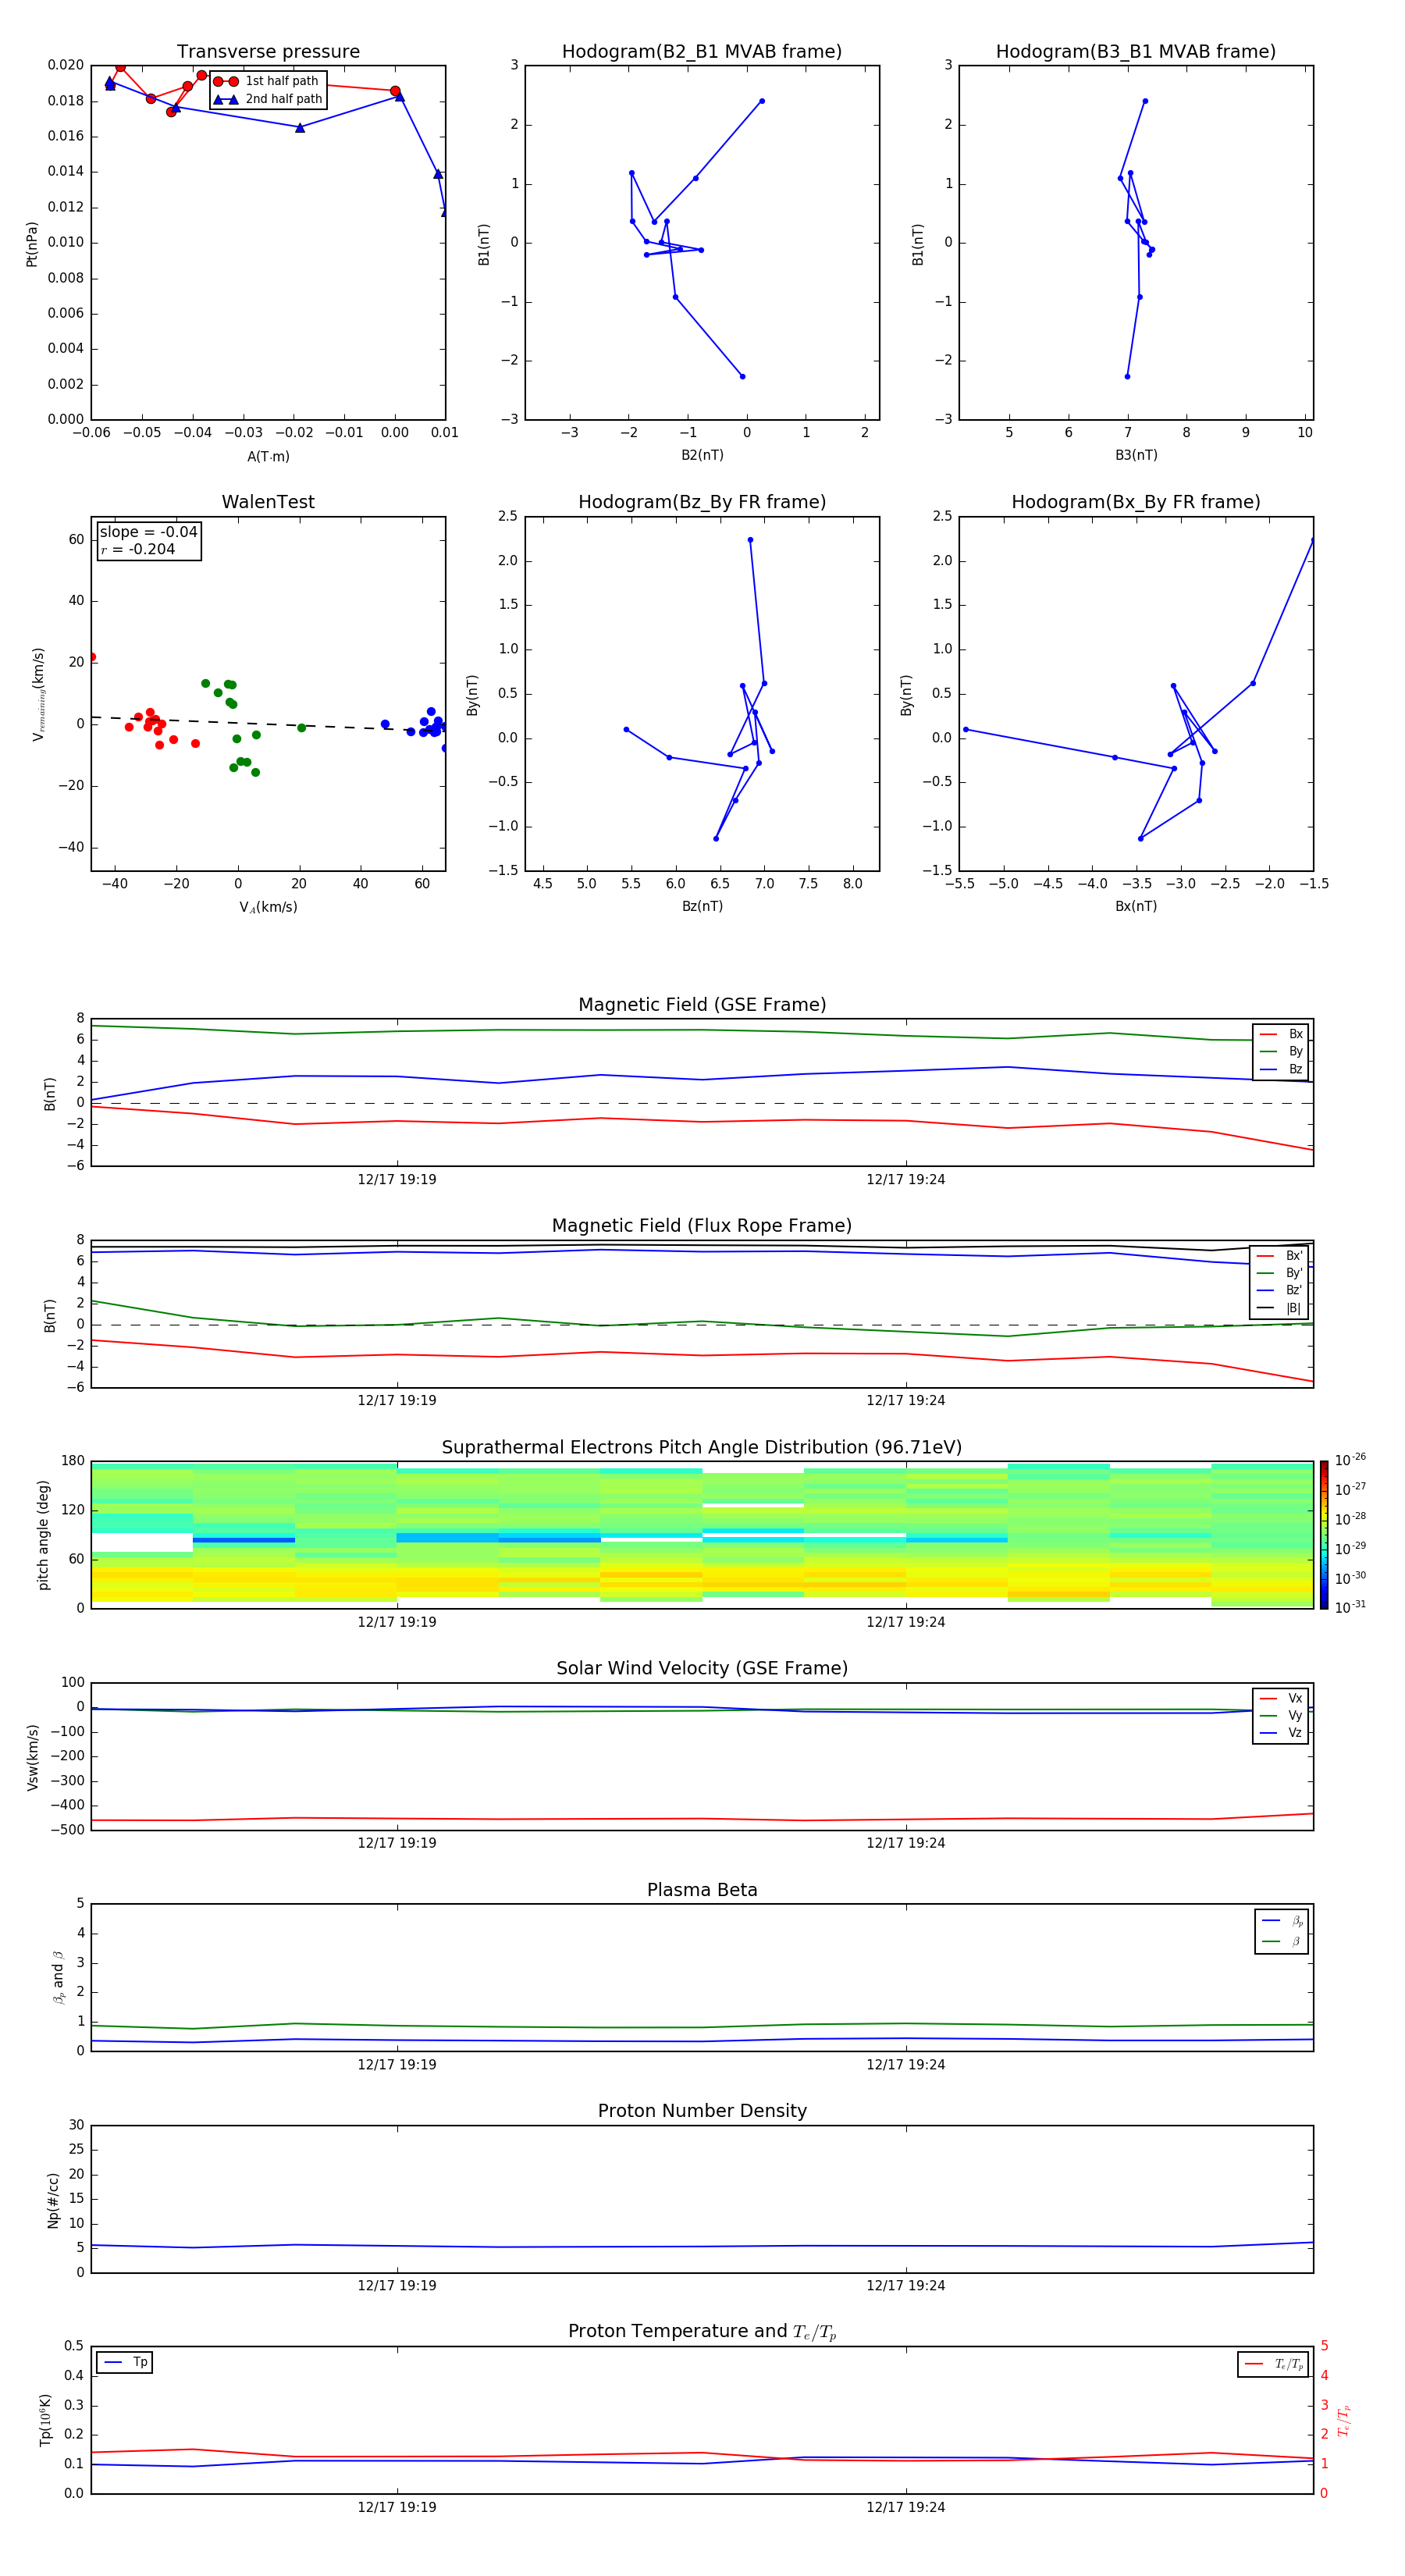Viewport: 1405px width, 2576px height.
Task: Select Bx' entry in Flux Rope legend
Action: tap(1280, 1256)
